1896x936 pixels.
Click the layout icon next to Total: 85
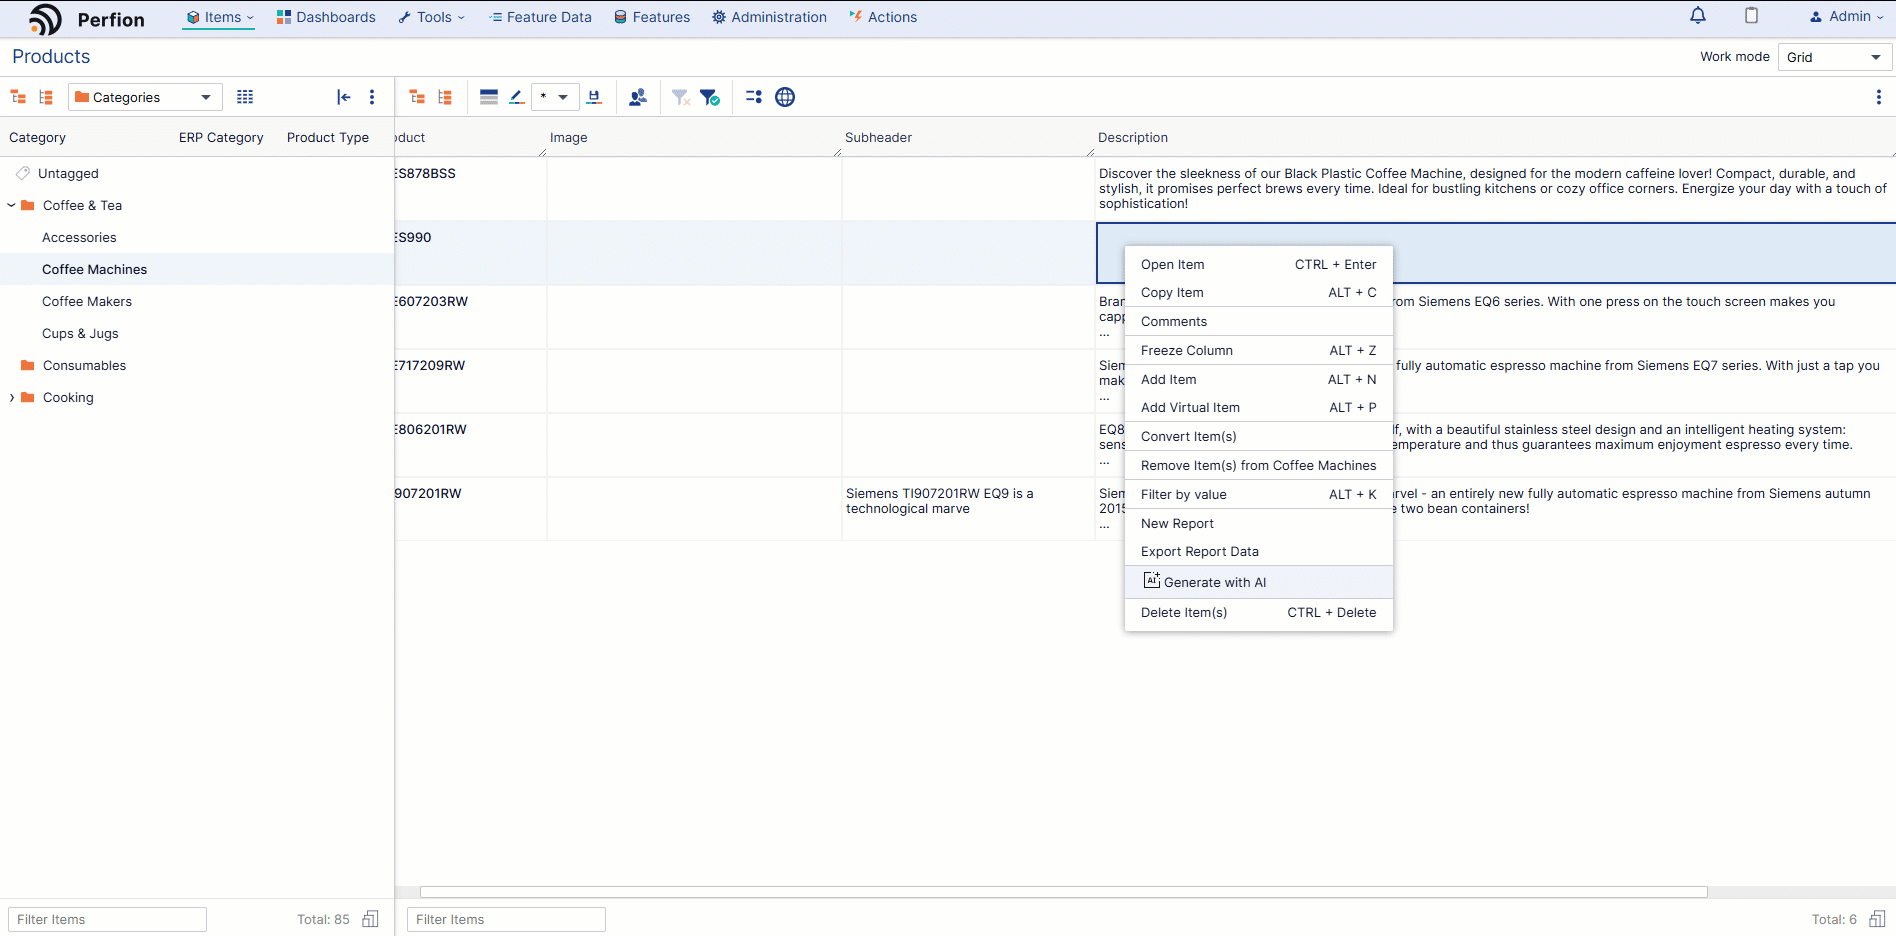click(370, 919)
